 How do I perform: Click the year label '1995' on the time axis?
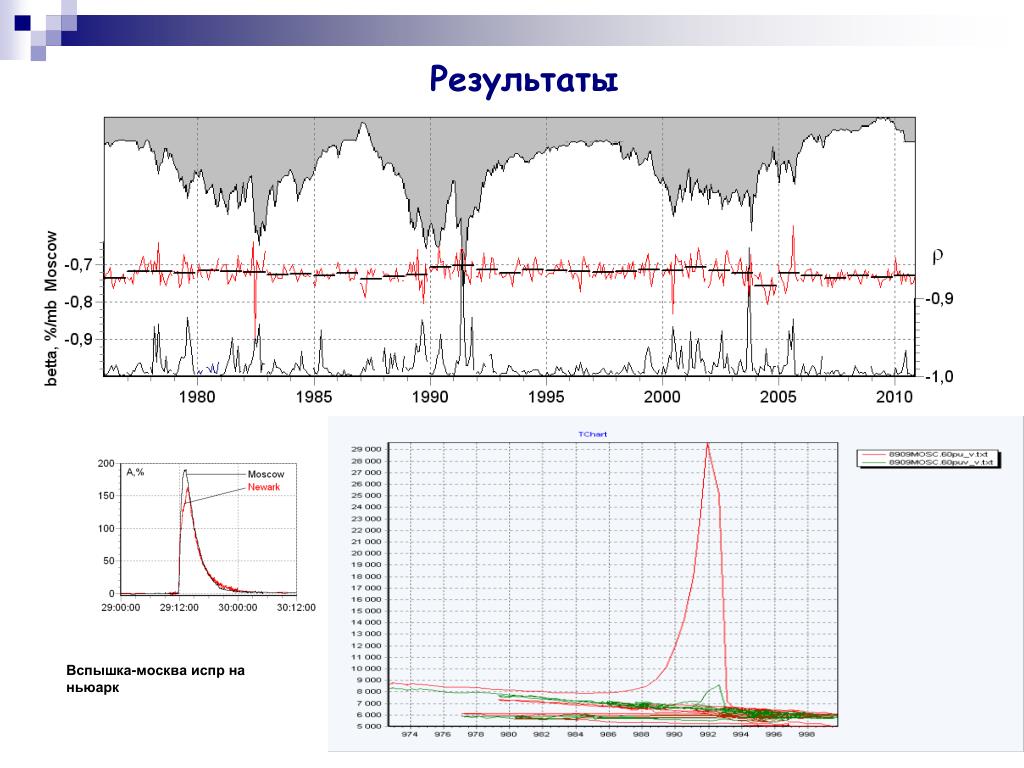point(546,396)
